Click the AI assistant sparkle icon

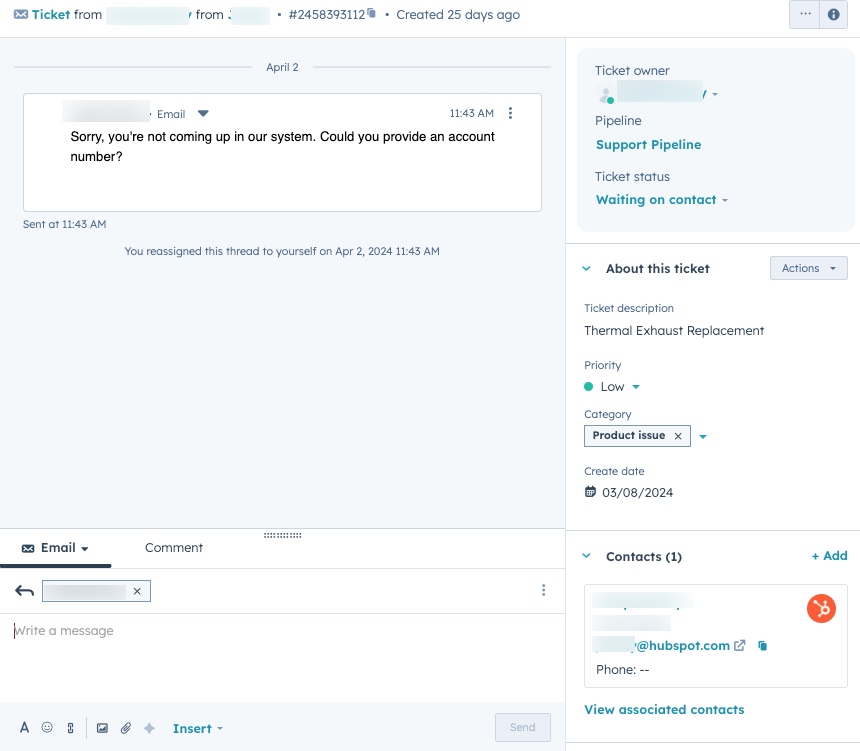[x=149, y=728]
